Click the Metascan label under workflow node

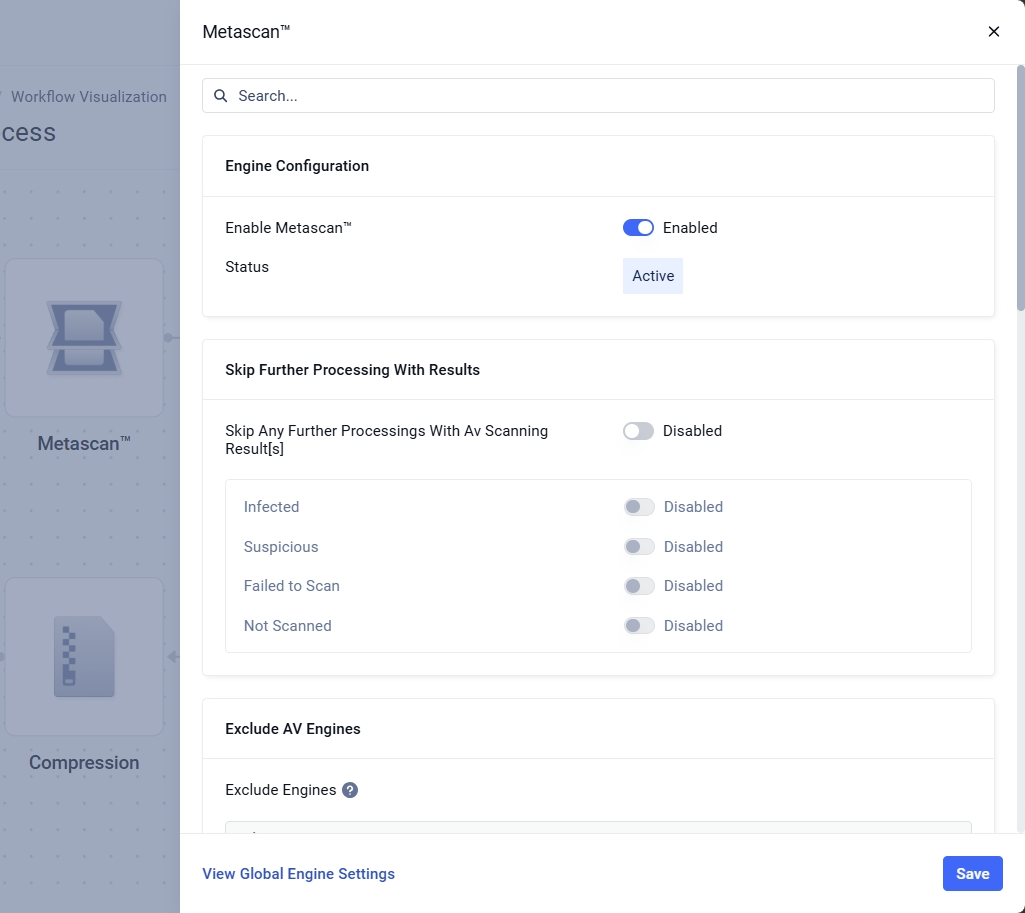[x=84, y=444]
